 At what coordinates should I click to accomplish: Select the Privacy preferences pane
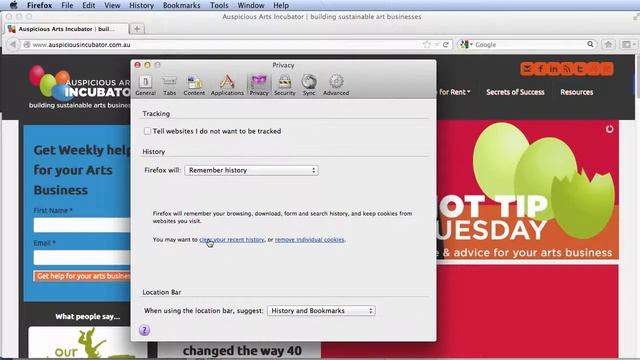tap(259, 85)
